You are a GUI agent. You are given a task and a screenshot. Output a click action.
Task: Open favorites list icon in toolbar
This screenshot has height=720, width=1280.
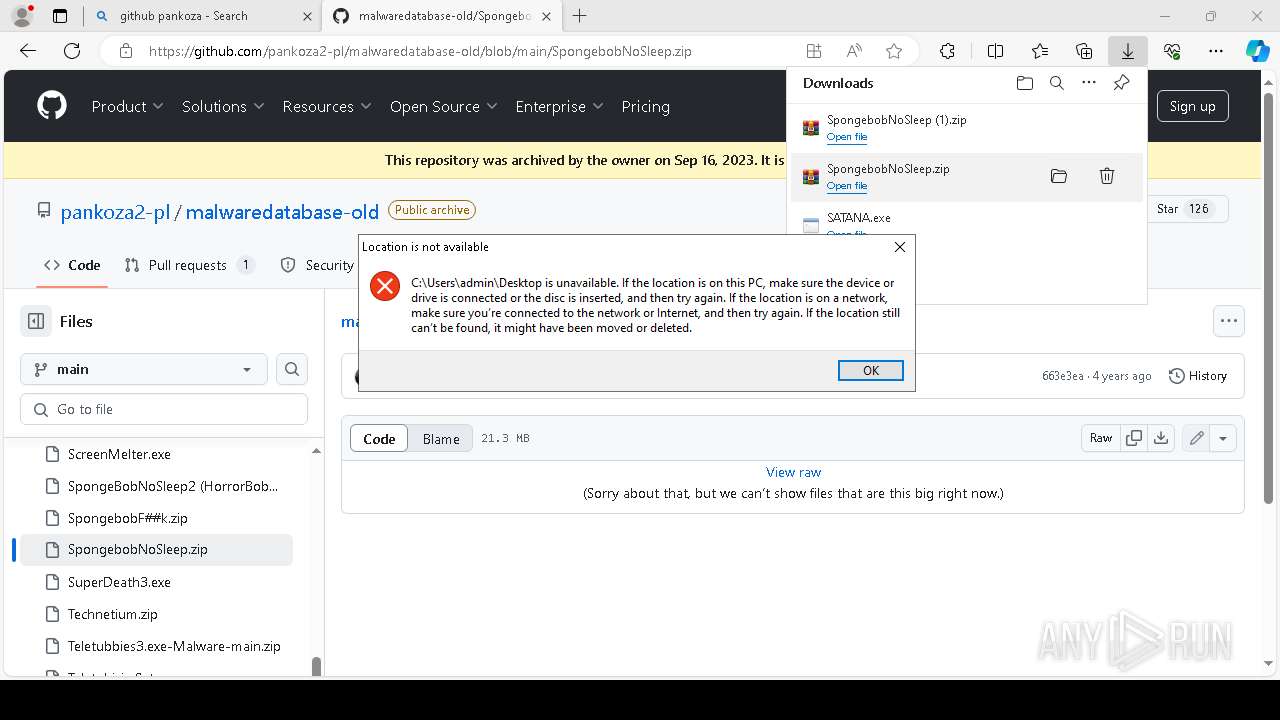pos(1040,51)
